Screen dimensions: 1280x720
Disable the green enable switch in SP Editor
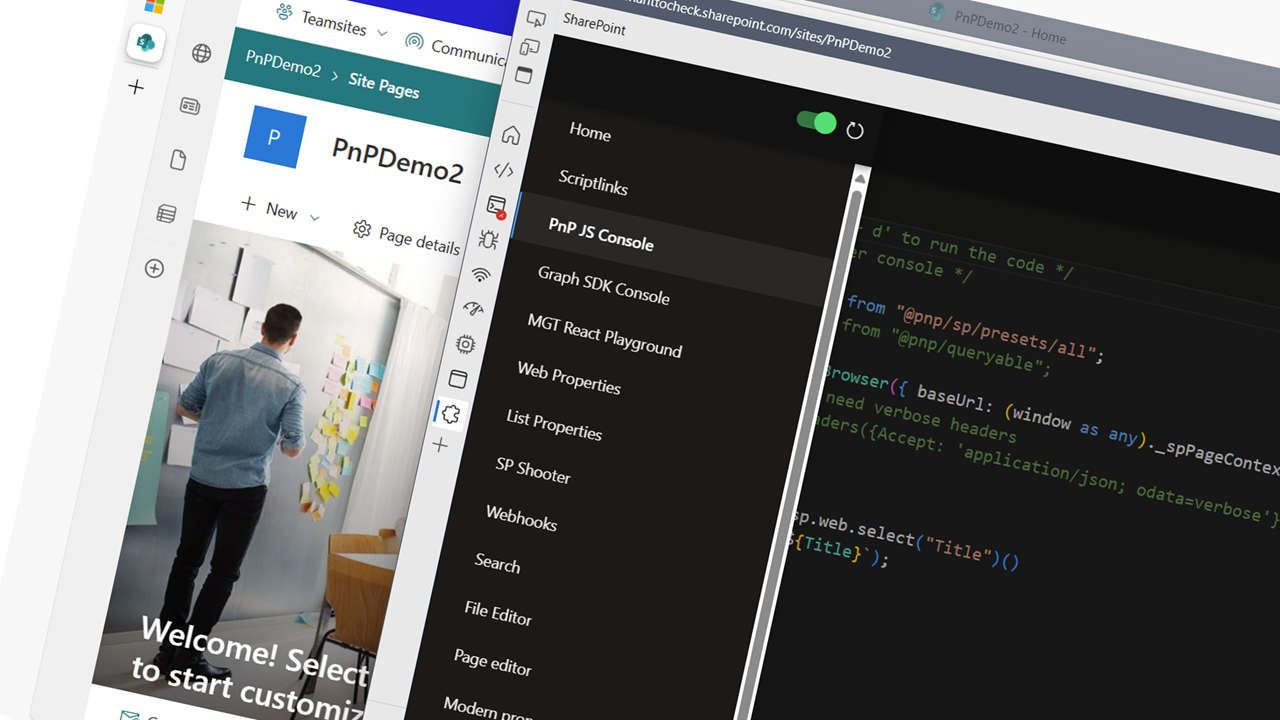pyautogui.click(x=818, y=123)
